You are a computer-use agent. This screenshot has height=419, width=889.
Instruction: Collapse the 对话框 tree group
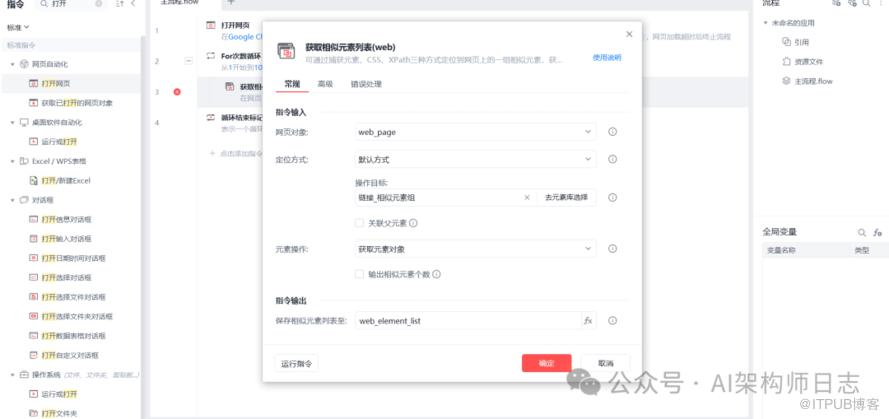12,200
